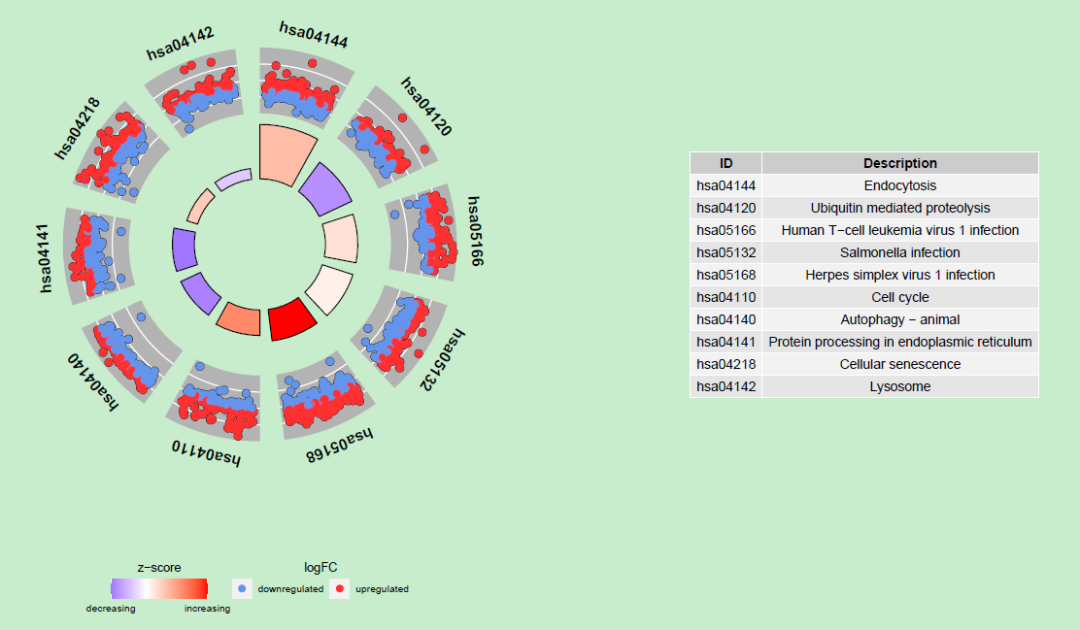1080x630 pixels.
Task: Click the blue downregulated legend dot
Action: click(240, 589)
